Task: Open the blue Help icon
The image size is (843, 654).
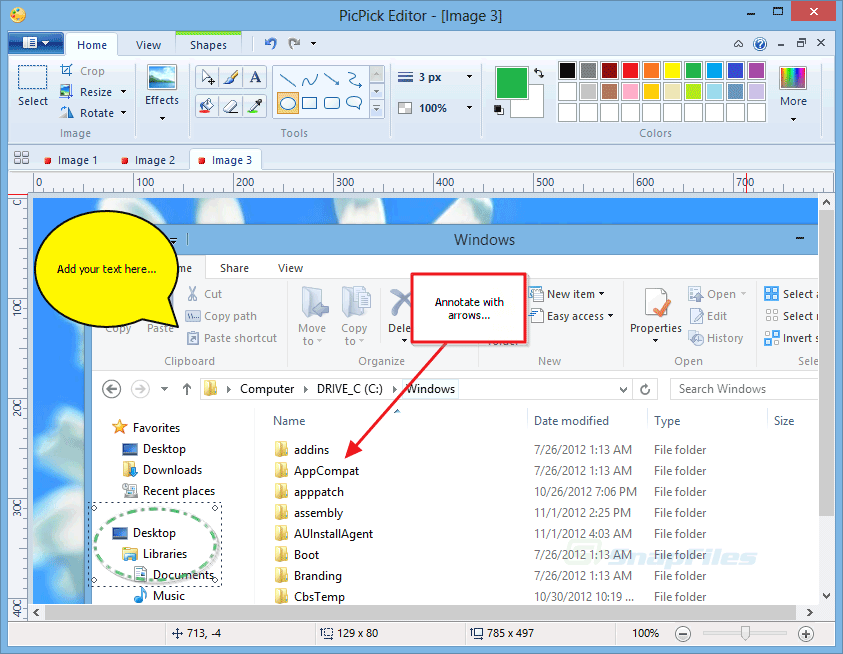Action: (760, 44)
